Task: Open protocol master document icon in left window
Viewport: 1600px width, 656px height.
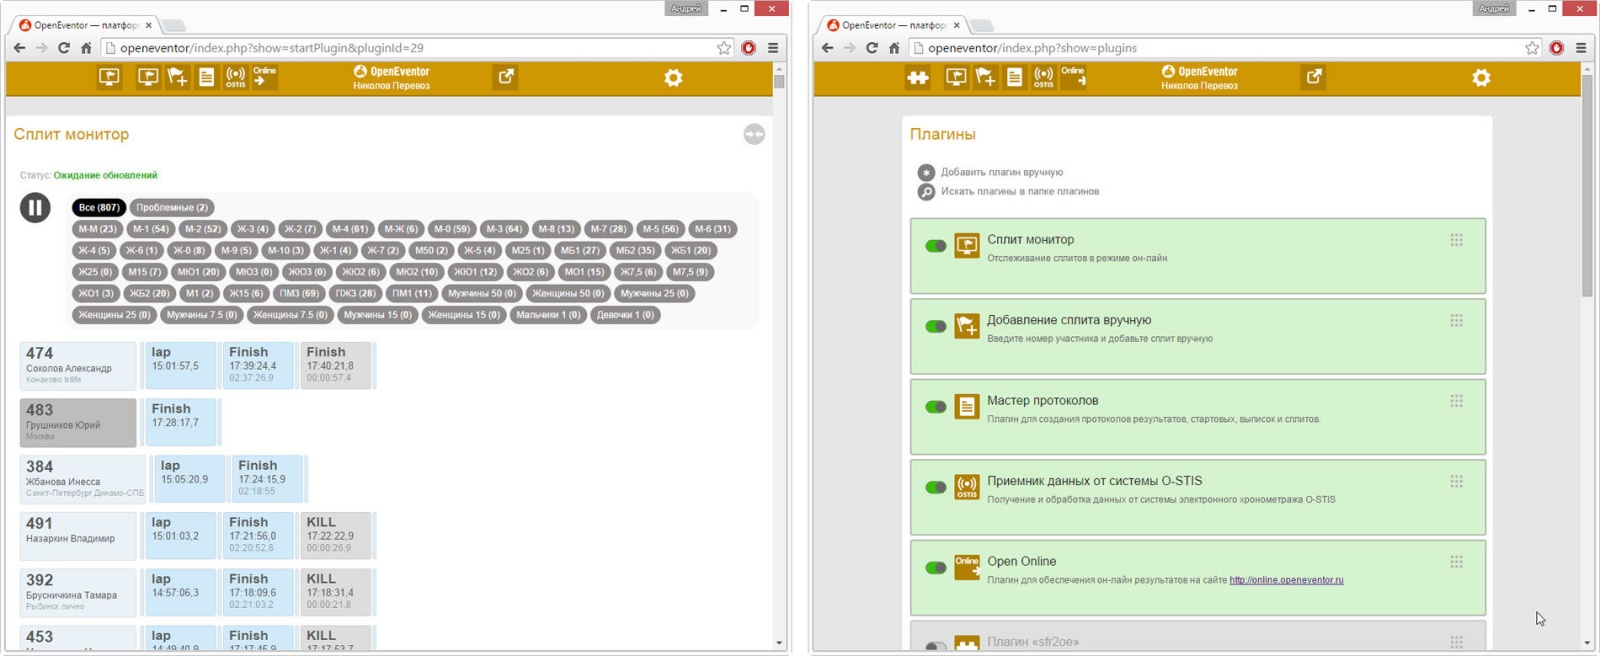Action: [x=206, y=77]
